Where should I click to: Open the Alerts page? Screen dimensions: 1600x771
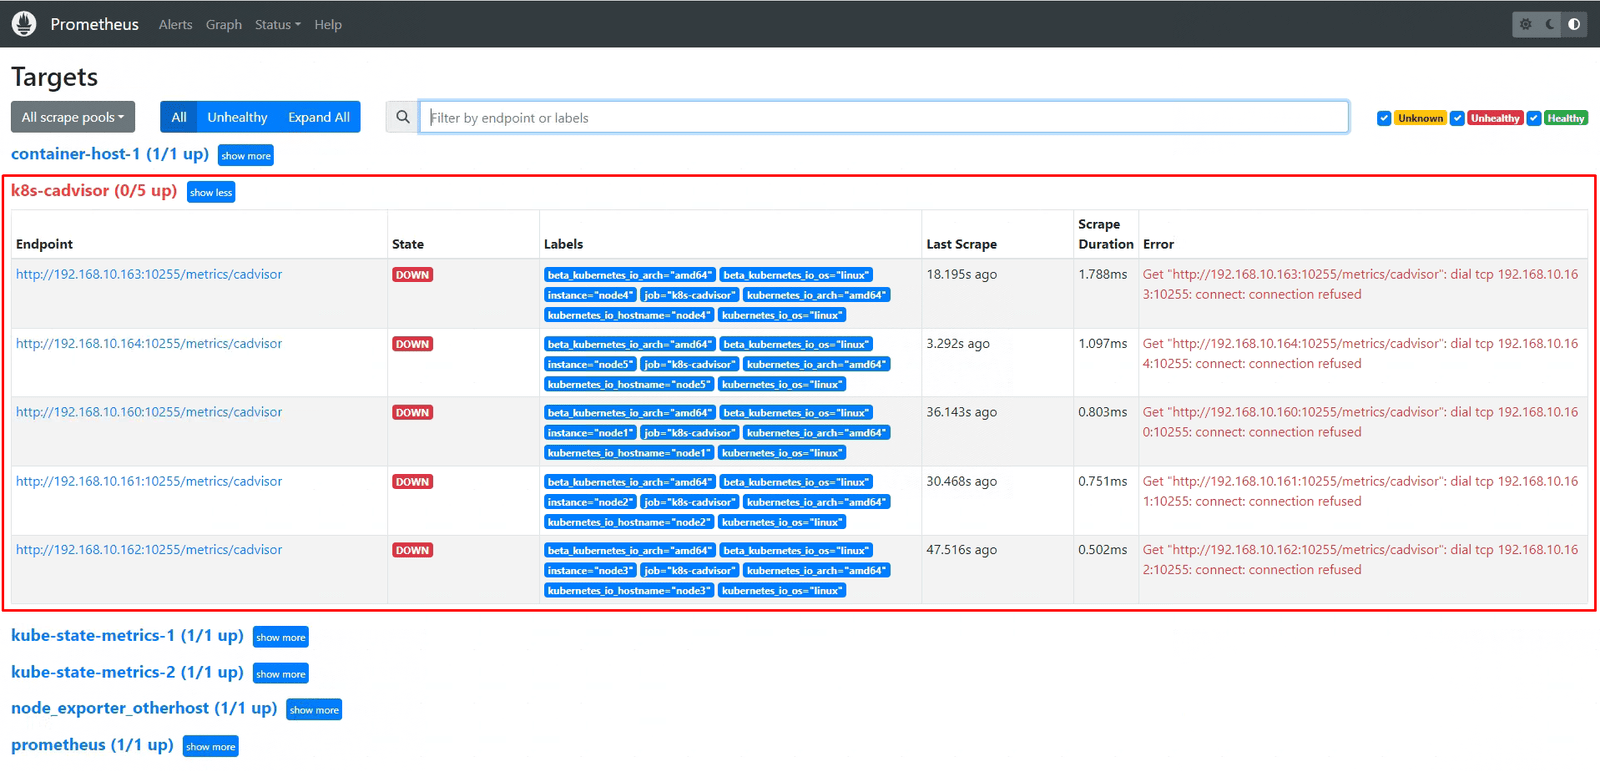175,24
